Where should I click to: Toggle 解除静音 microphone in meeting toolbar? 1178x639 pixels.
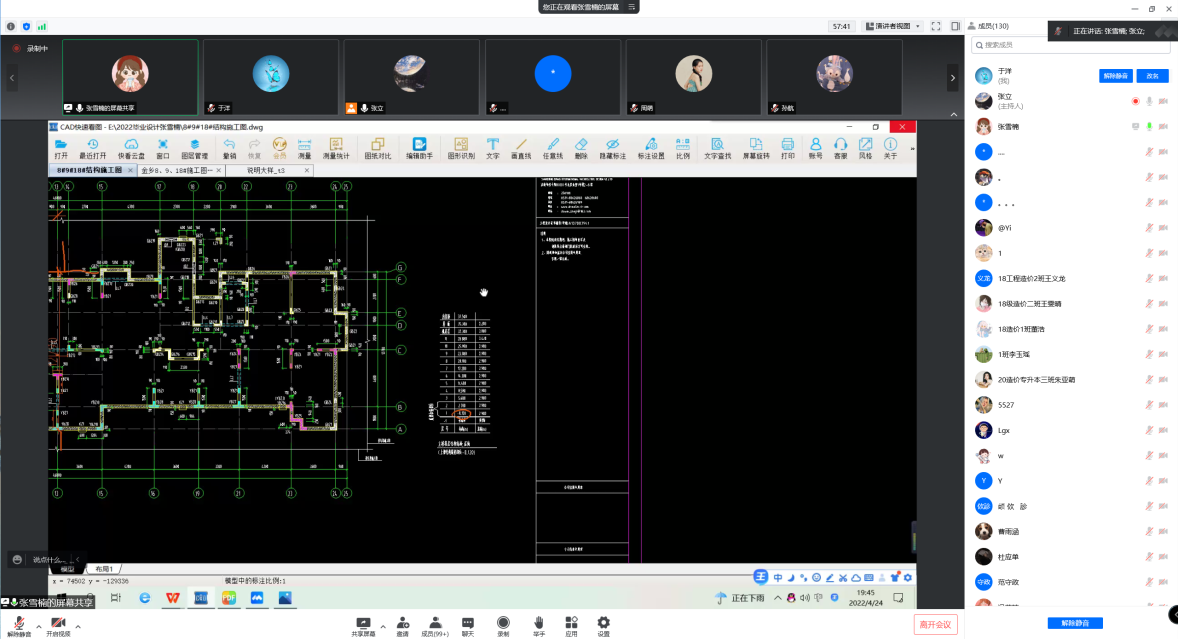(x=19, y=625)
